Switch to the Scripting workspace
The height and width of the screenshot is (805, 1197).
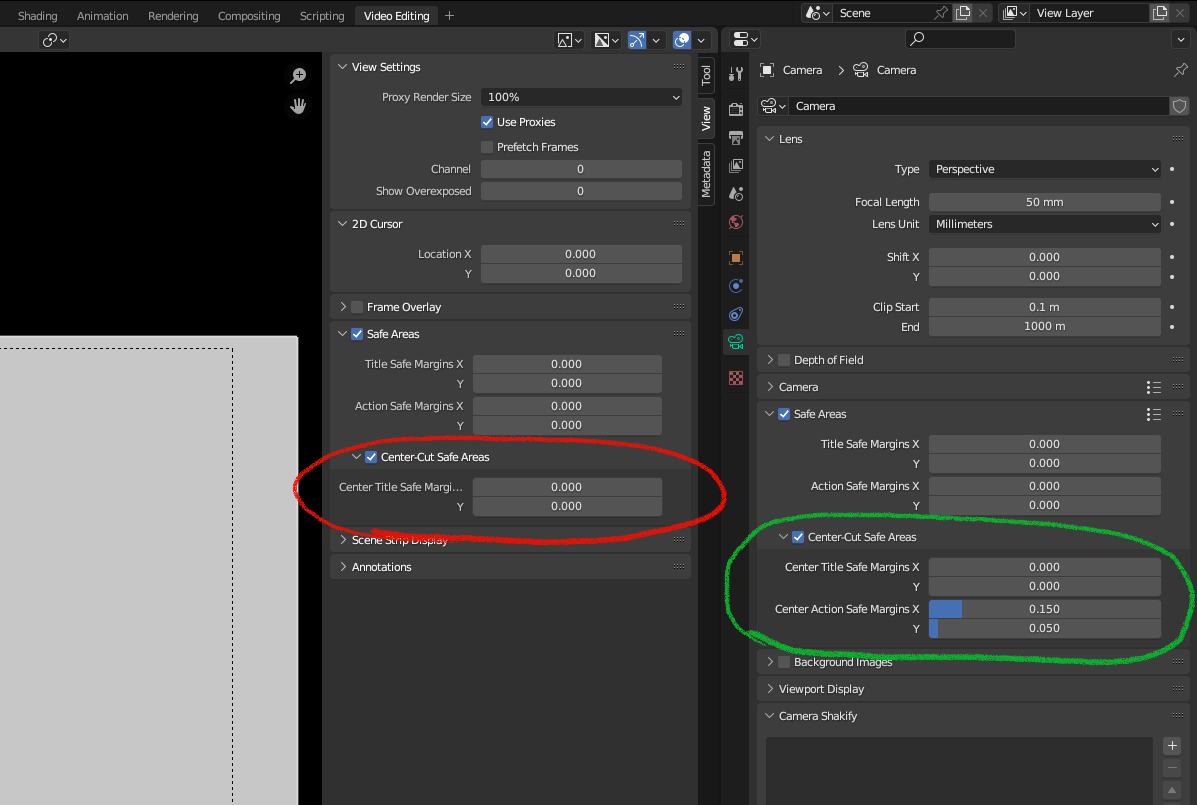point(321,15)
